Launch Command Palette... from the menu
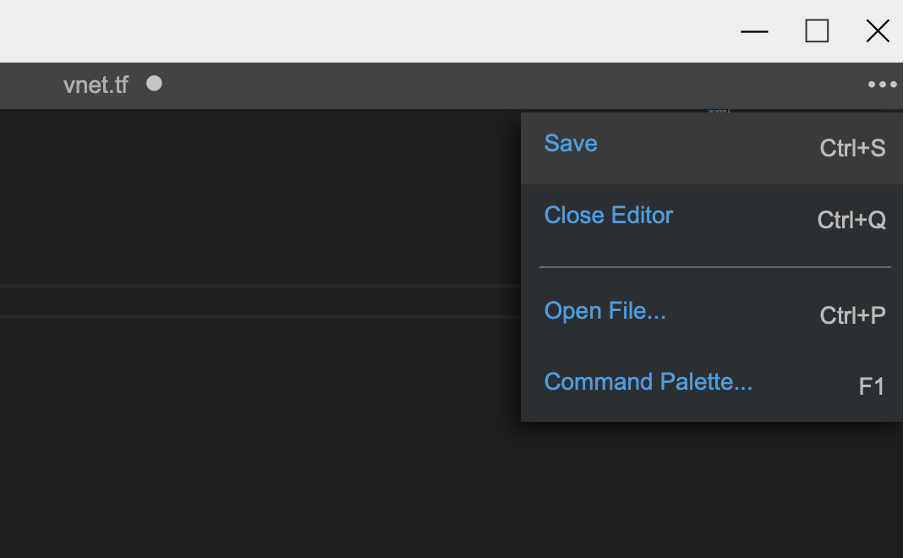 click(711, 385)
